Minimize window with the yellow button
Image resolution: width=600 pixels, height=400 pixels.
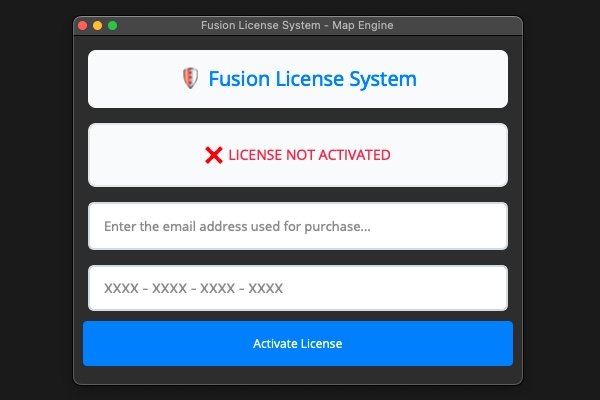(98, 26)
